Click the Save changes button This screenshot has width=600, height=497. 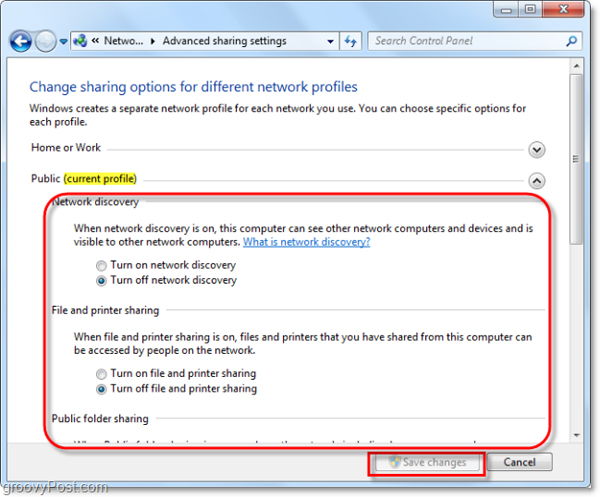pyautogui.click(x=427, y=462)
